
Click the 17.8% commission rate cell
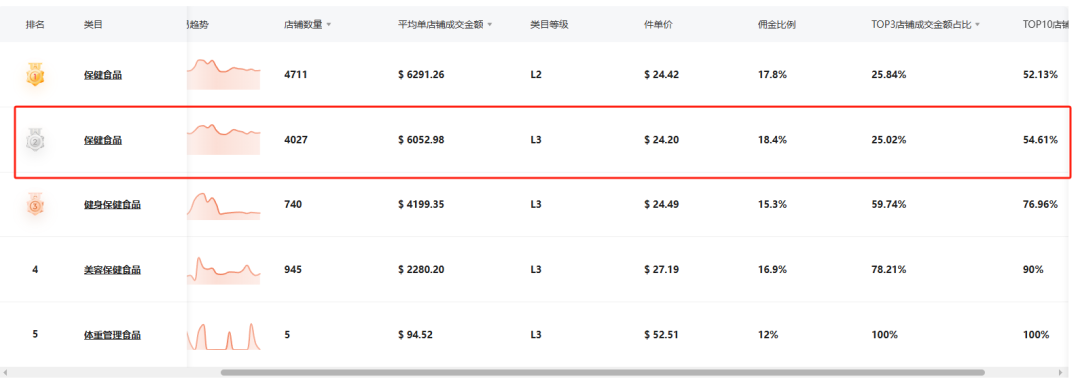click(772, 75)
